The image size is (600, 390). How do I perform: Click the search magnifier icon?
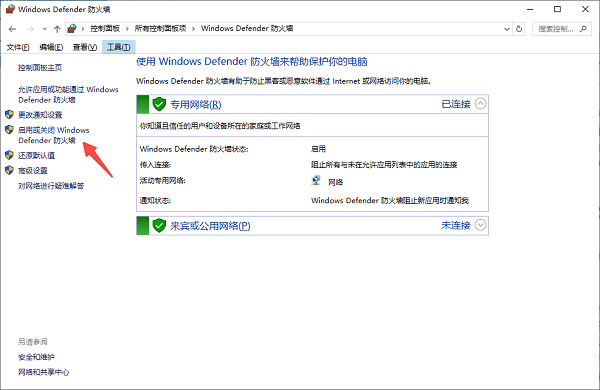coord(583,29)
